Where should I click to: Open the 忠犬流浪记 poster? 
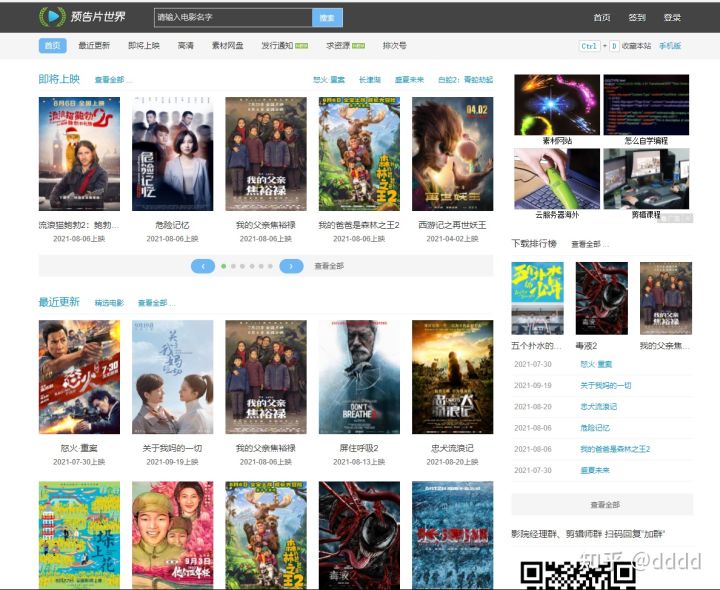[x=452, y=377]
